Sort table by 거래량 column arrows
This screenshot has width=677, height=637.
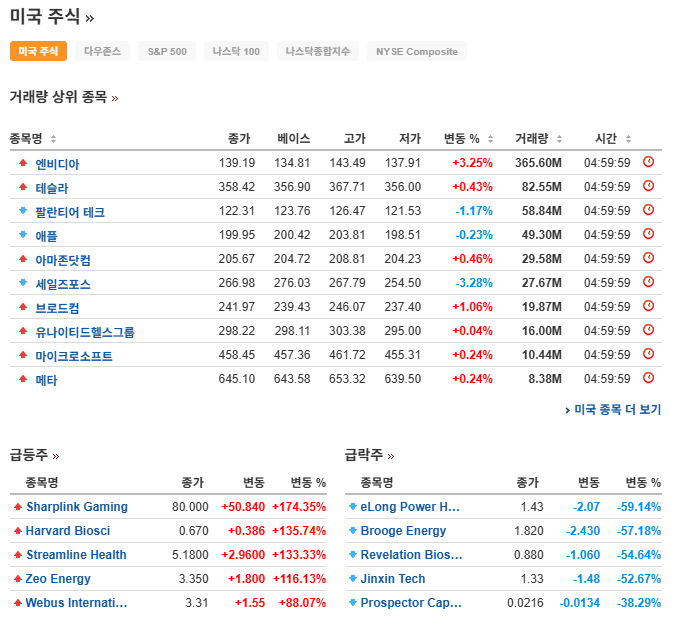click(560, 139)
